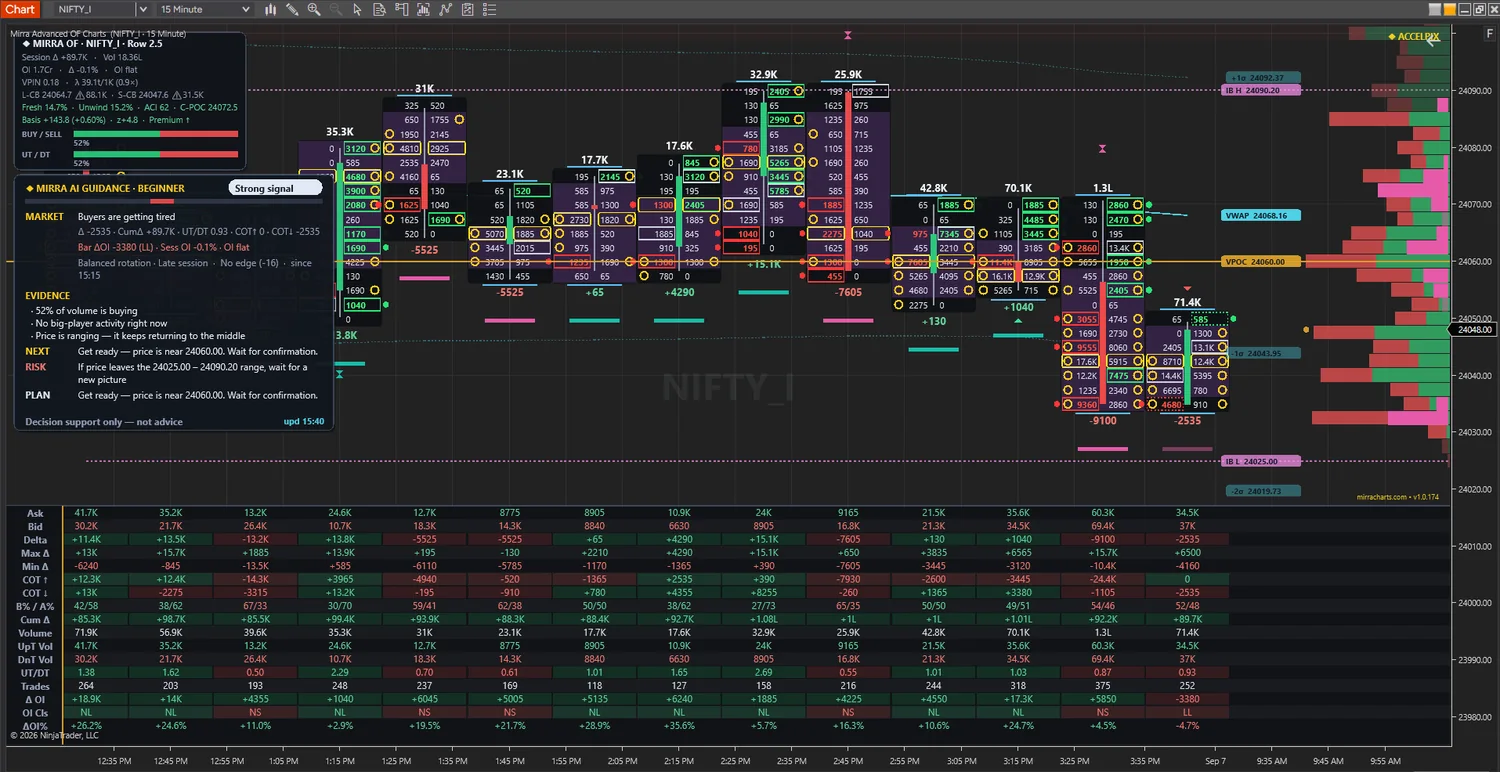The image size is (1500, 772).
Task: Click the IB H 24090.20 label
Action: coord(1262,90)
